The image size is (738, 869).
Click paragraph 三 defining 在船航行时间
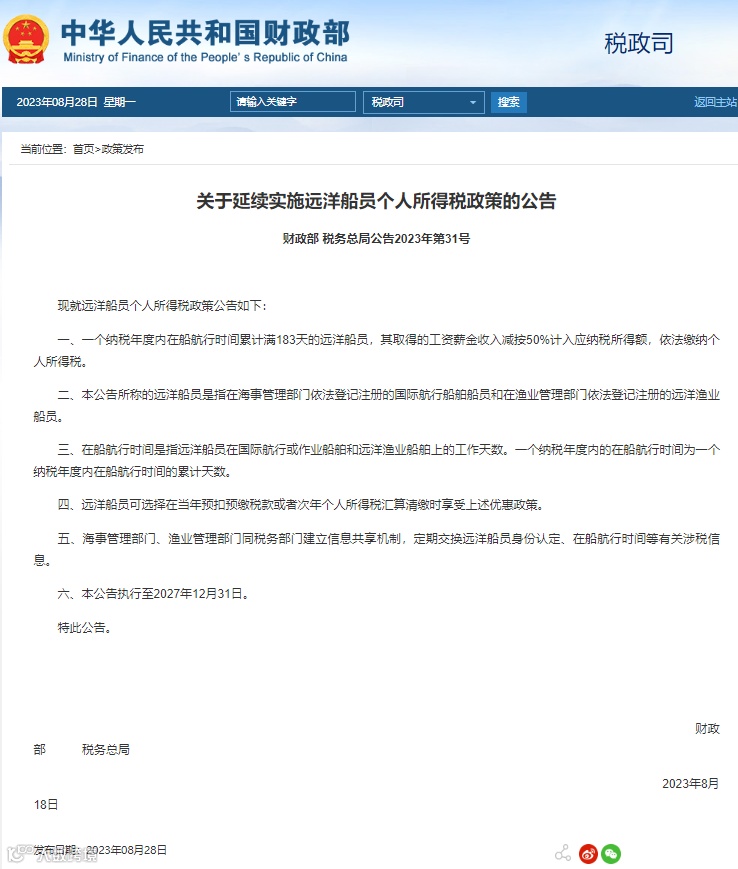(377, 461)
